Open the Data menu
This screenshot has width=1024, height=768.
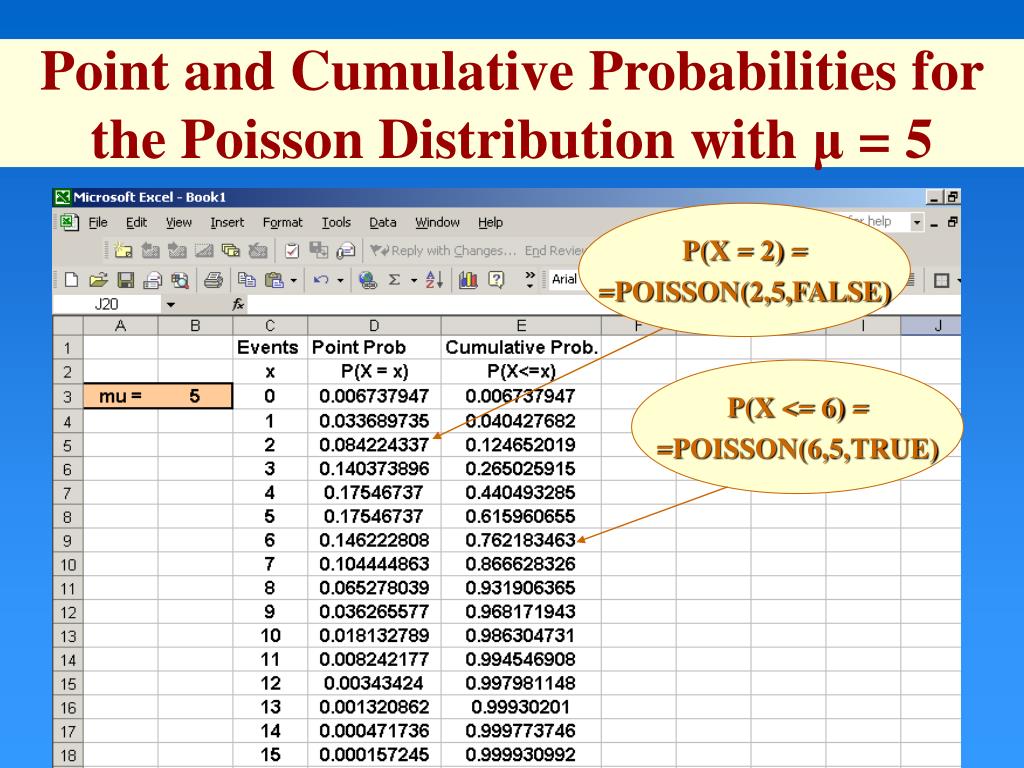383,223
